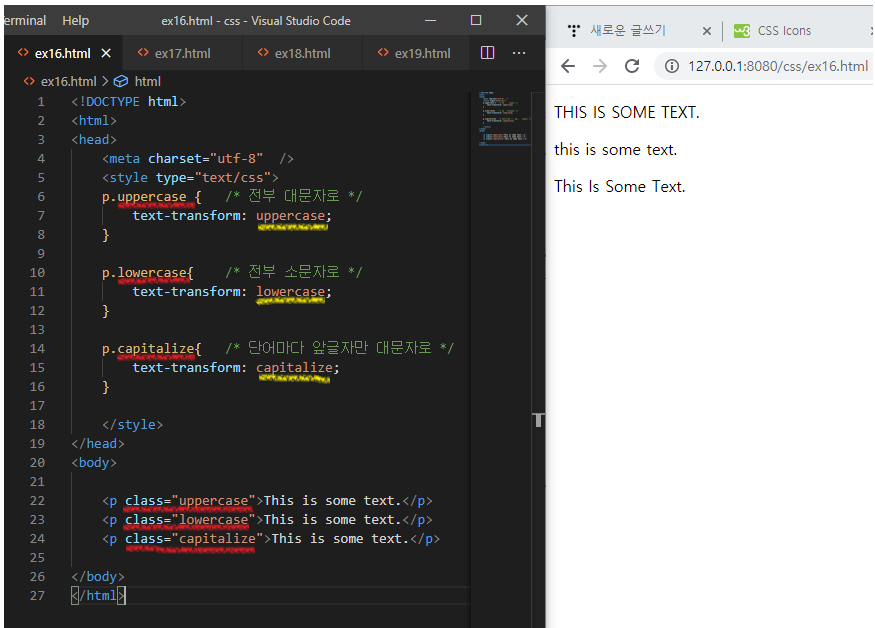Select the 새로운 글쓰기 browser tab
875x628 pixels.
tap(628, 30)
